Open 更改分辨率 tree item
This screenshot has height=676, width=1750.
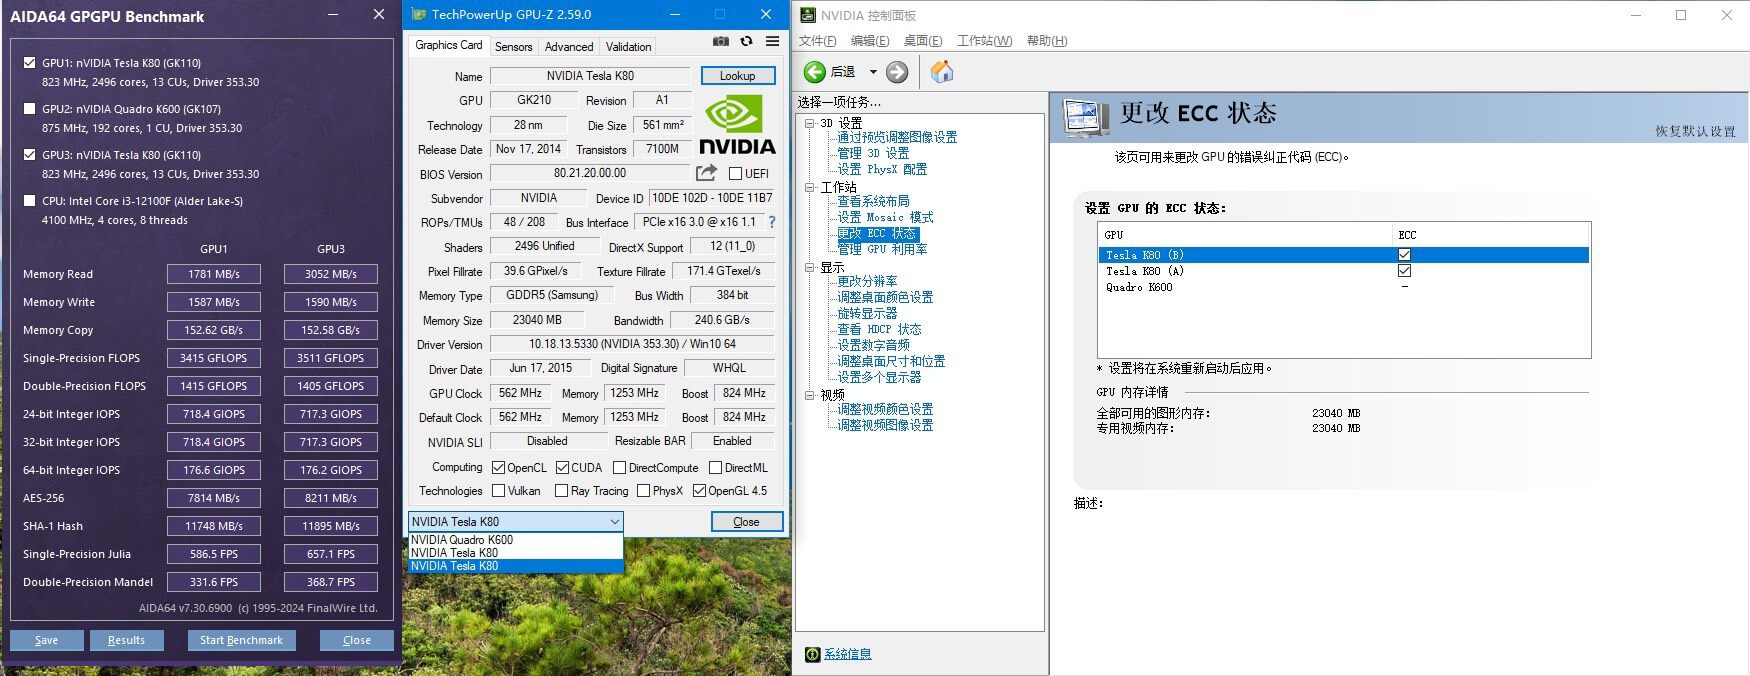[867, 281]
